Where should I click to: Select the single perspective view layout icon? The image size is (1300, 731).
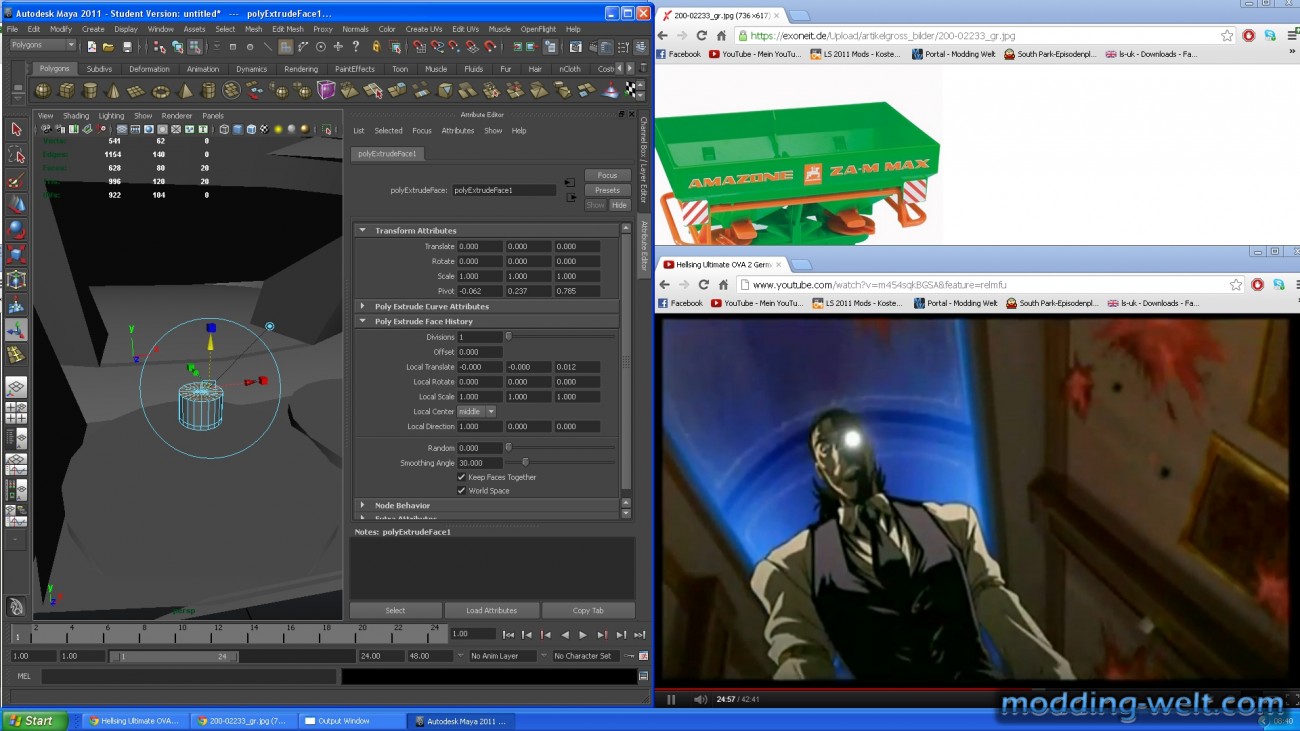pos(16,387)
